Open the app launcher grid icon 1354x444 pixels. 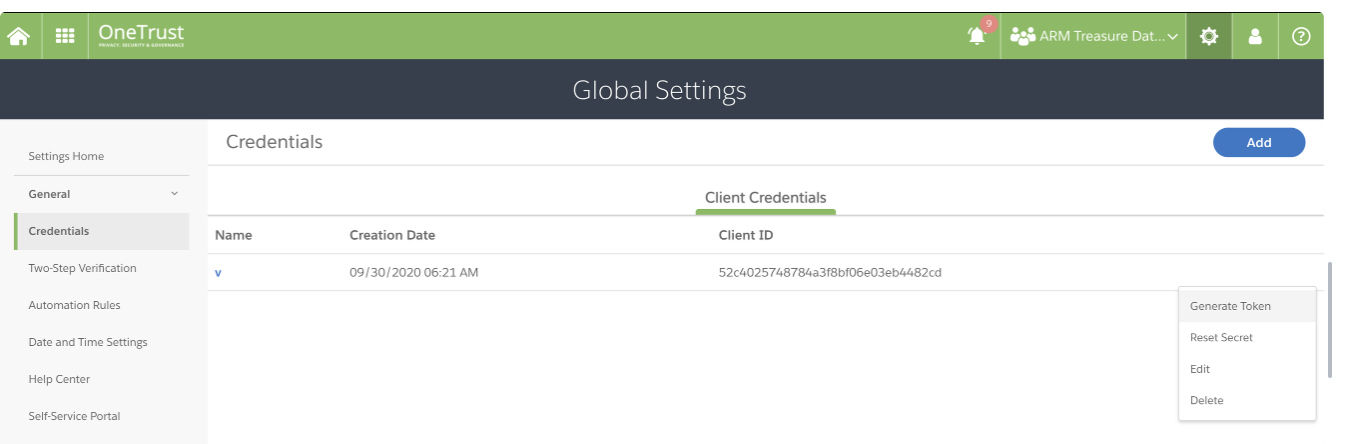[65, 37]
